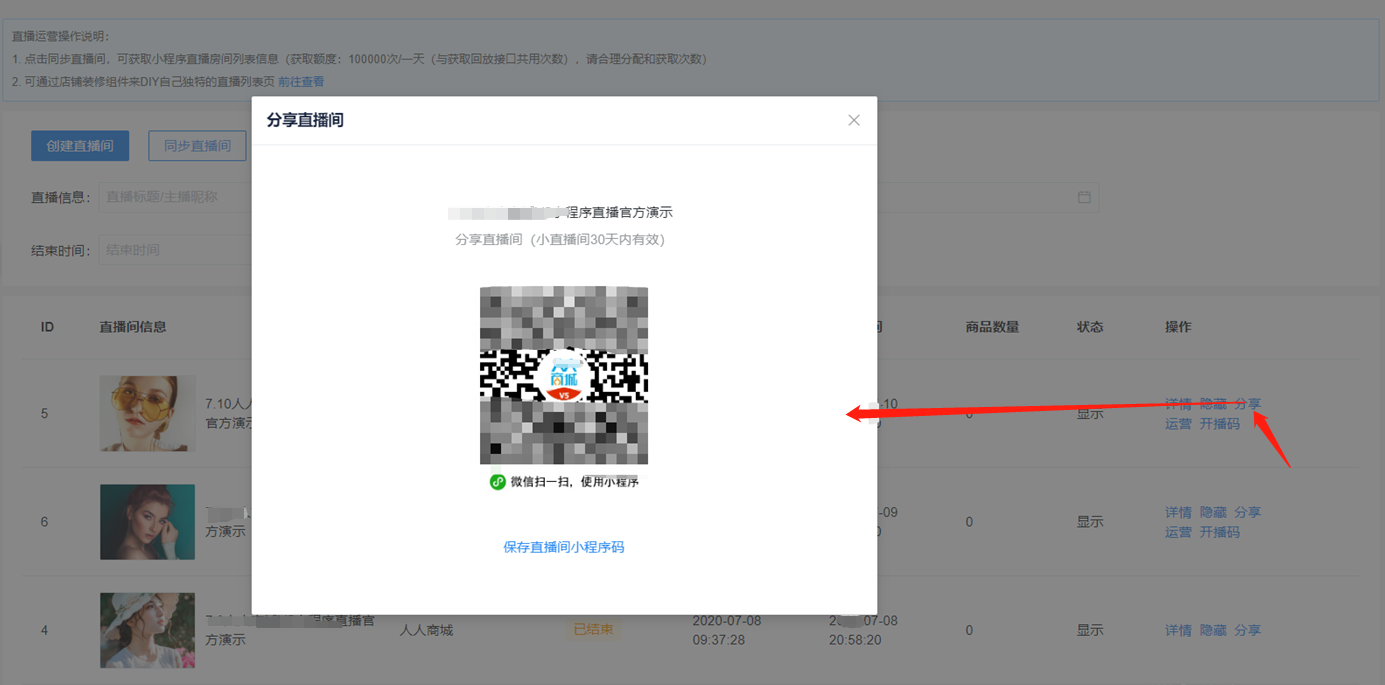Screen dimensions: 1385x685
Task: Click 分享 for live room ID 6
Action: [x=1247, y=512]
